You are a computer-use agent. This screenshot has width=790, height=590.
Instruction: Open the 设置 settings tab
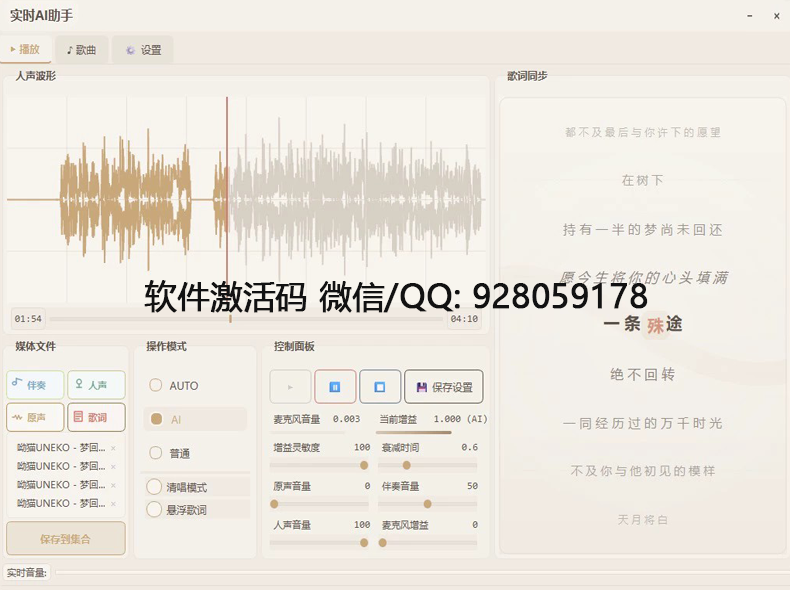pos(142,50)
